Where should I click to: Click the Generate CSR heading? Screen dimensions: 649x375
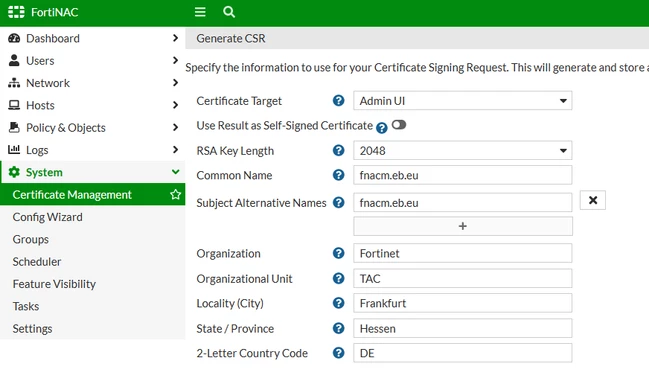pos(231,38)
